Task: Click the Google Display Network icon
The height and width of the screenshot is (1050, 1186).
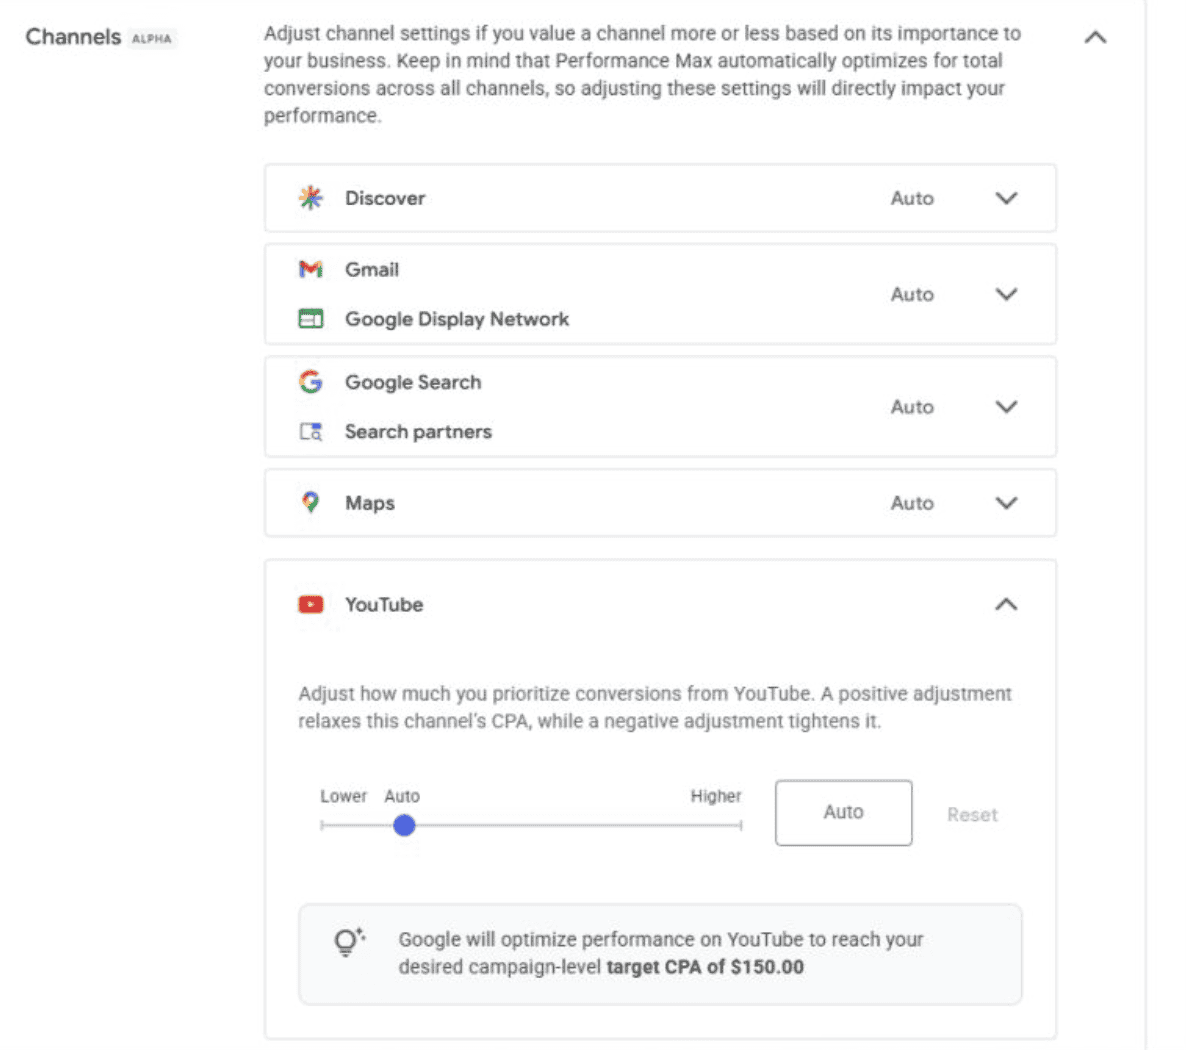Action: [310, 319]
